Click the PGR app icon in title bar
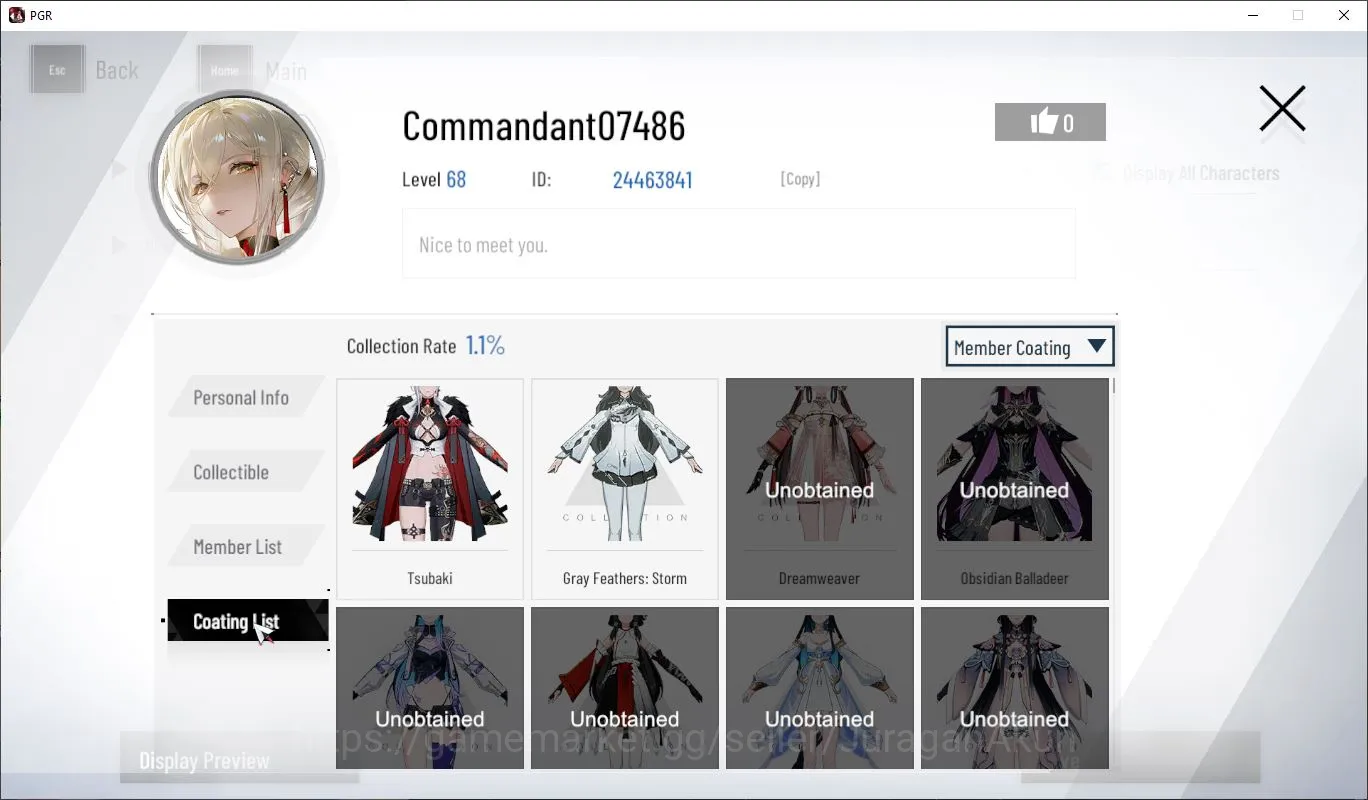The height and width of the screenshot is (800, 1368). pos(16,15)
